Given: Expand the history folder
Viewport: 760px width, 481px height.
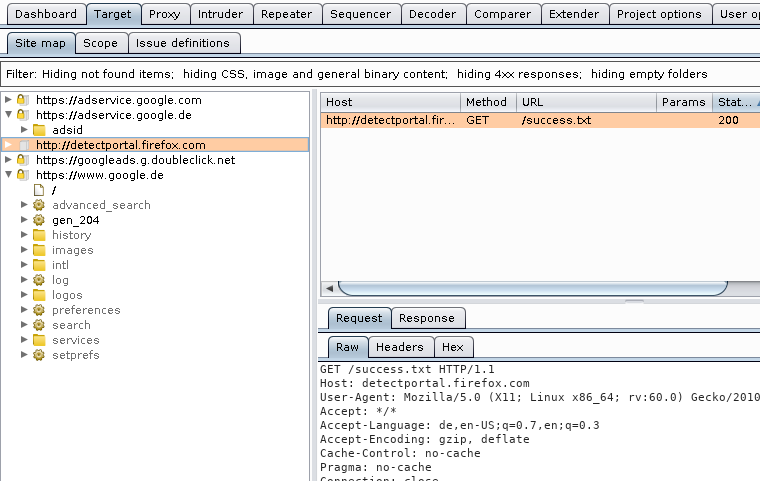Looking at the screenshot, I should click(x=24, y=235).
